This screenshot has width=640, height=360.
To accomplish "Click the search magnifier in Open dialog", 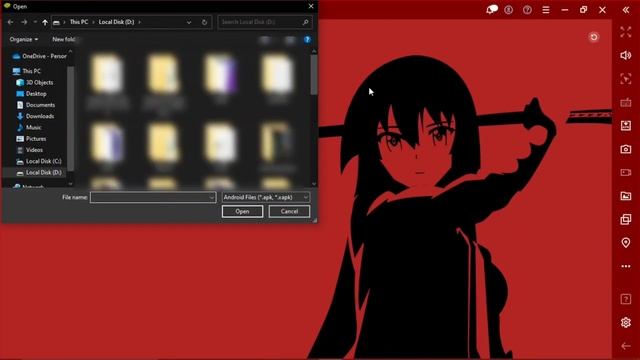I will tap(305, 22).
